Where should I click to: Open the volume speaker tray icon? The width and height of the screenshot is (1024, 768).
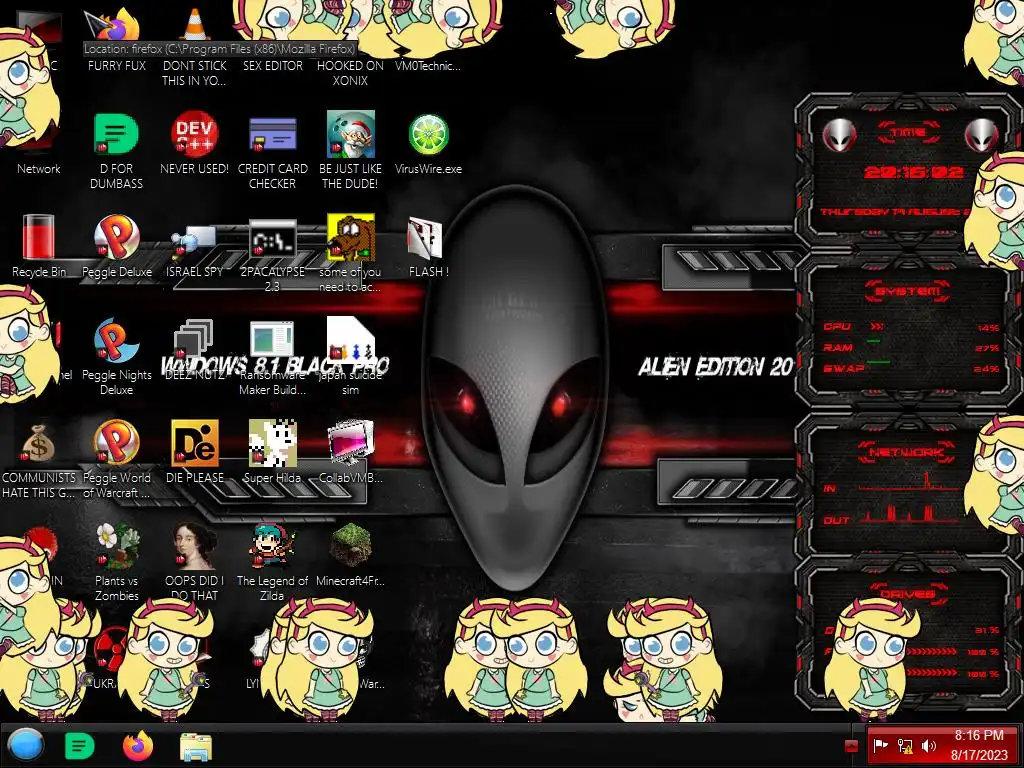tap(929, 745)
